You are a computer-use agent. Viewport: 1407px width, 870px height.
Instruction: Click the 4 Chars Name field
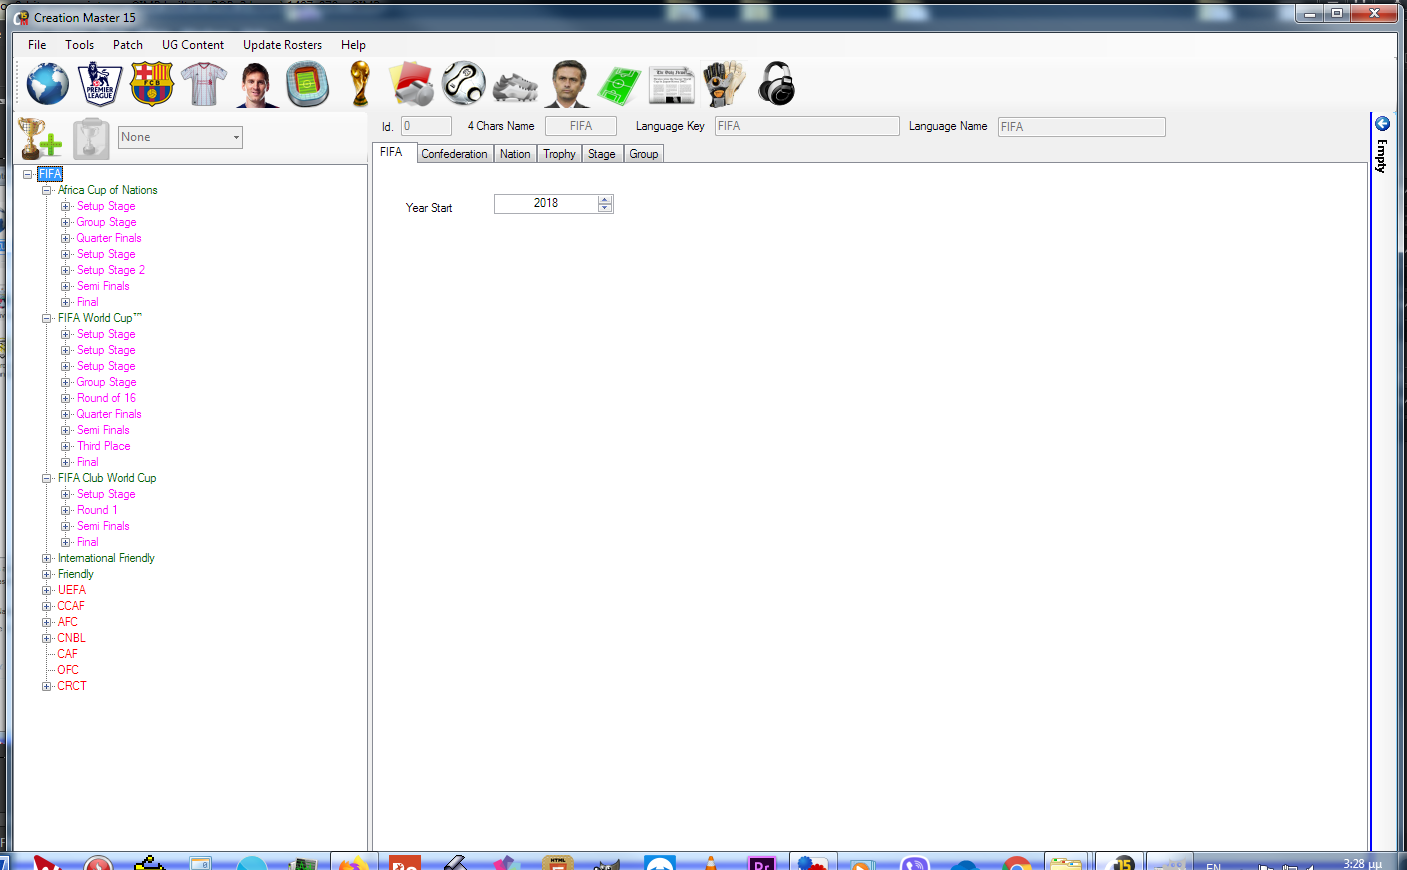[581, 126]
